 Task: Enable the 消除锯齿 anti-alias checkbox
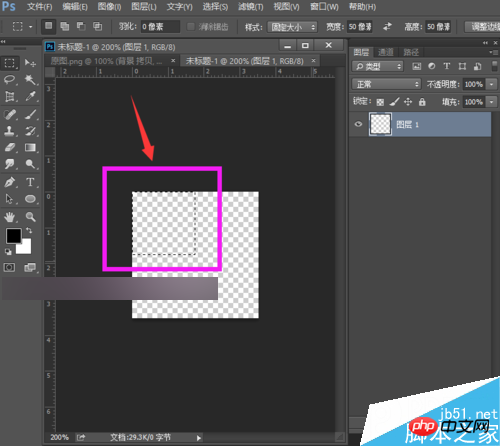[x=191, y=27]
